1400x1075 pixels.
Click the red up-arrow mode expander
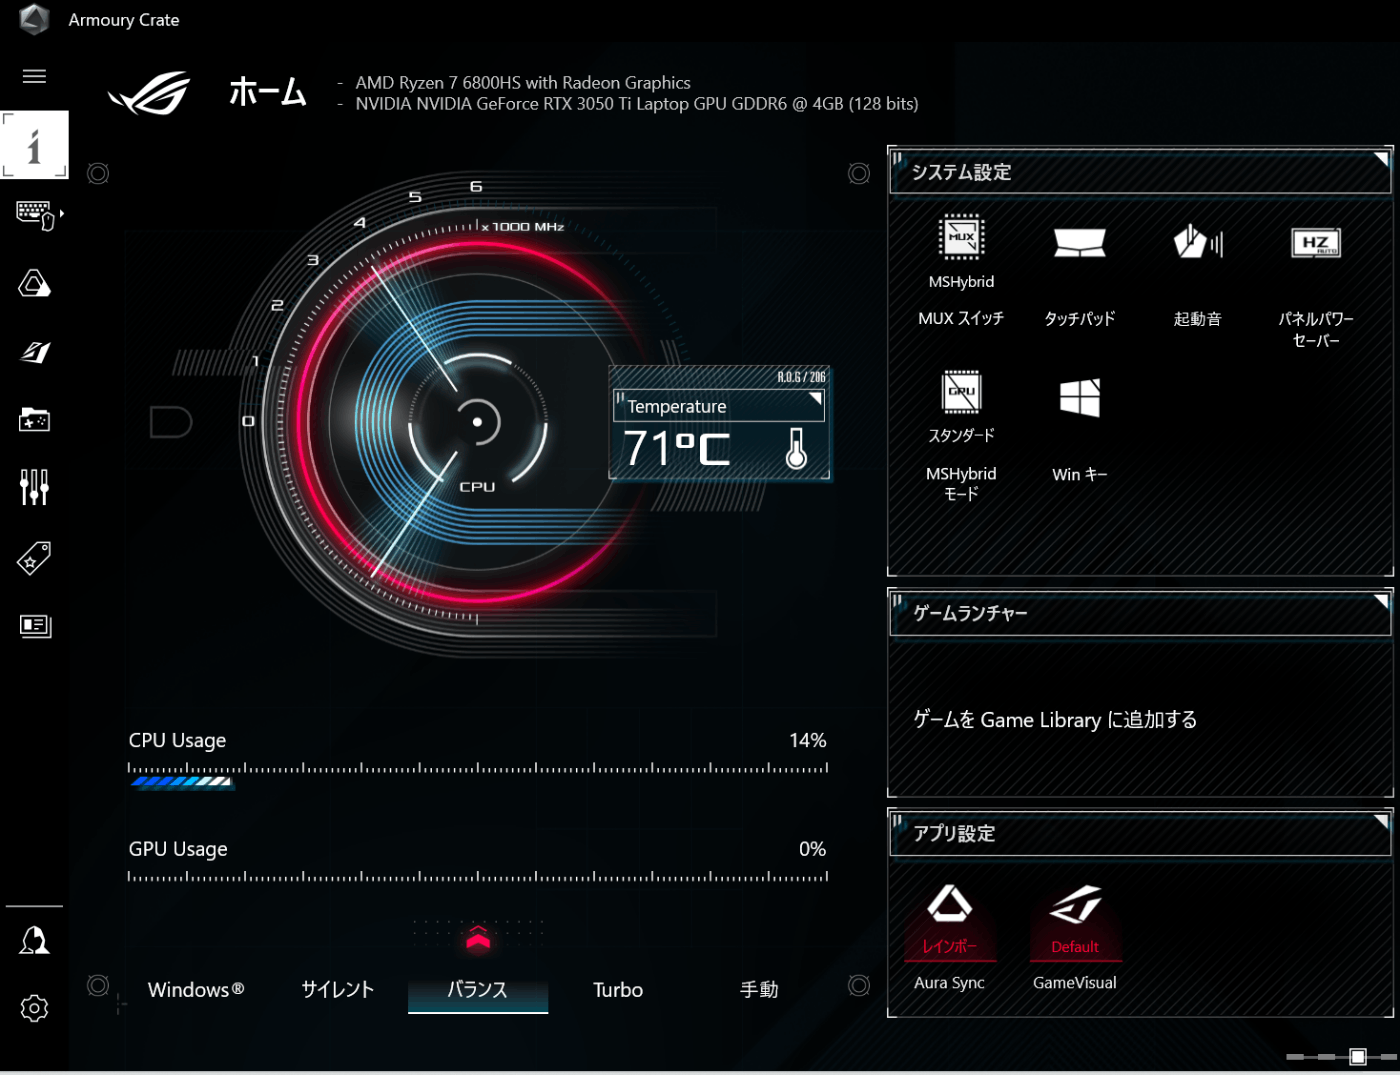click(x=478, y=938)
